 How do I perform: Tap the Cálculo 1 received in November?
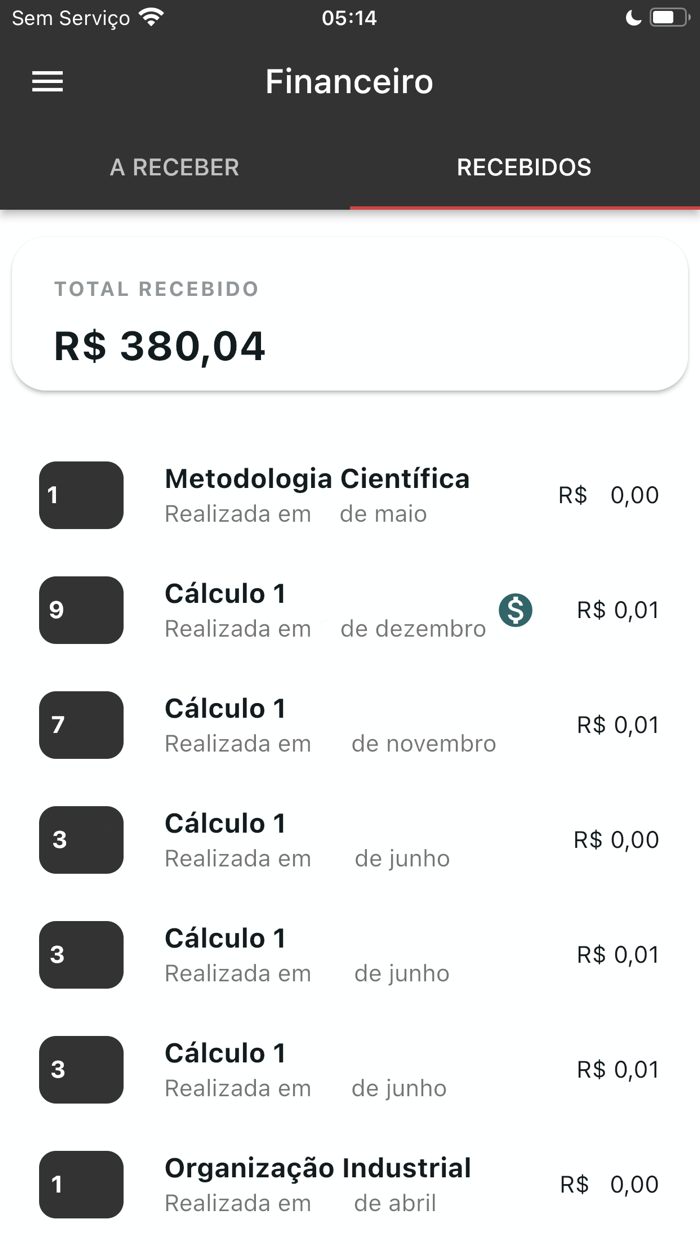coord(224,708)
